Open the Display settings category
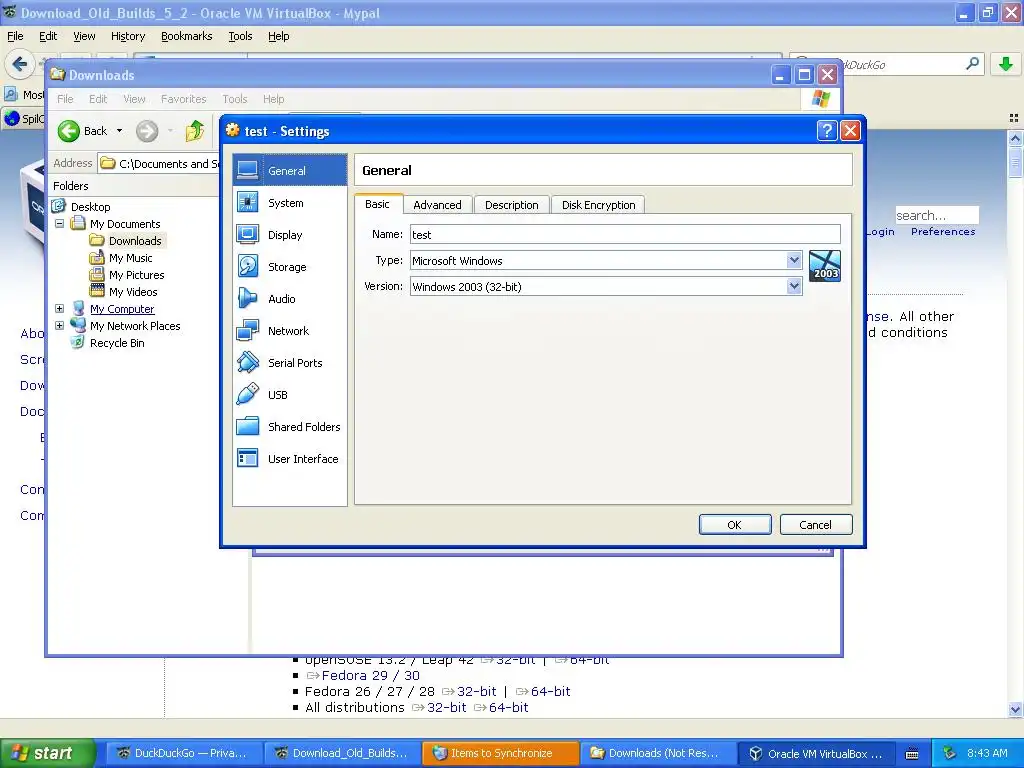1024x768 pixels. point(289,235)
